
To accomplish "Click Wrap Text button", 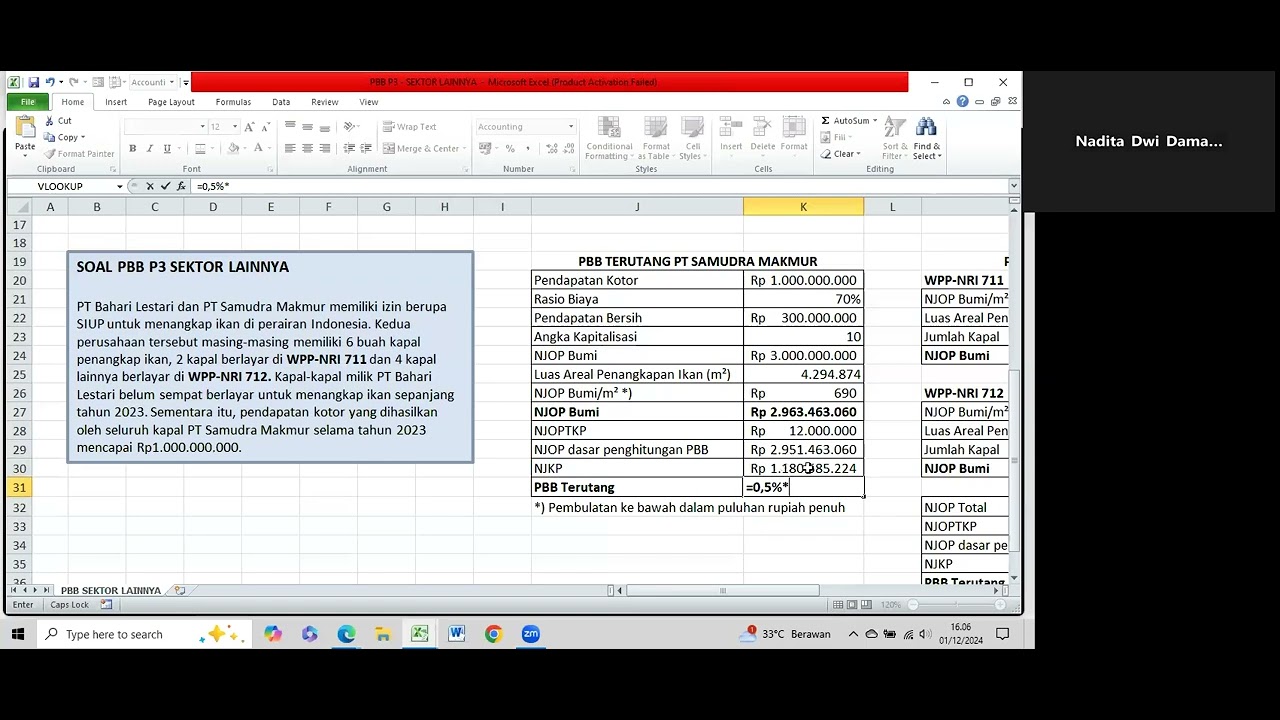I will [x=410, y=127].
